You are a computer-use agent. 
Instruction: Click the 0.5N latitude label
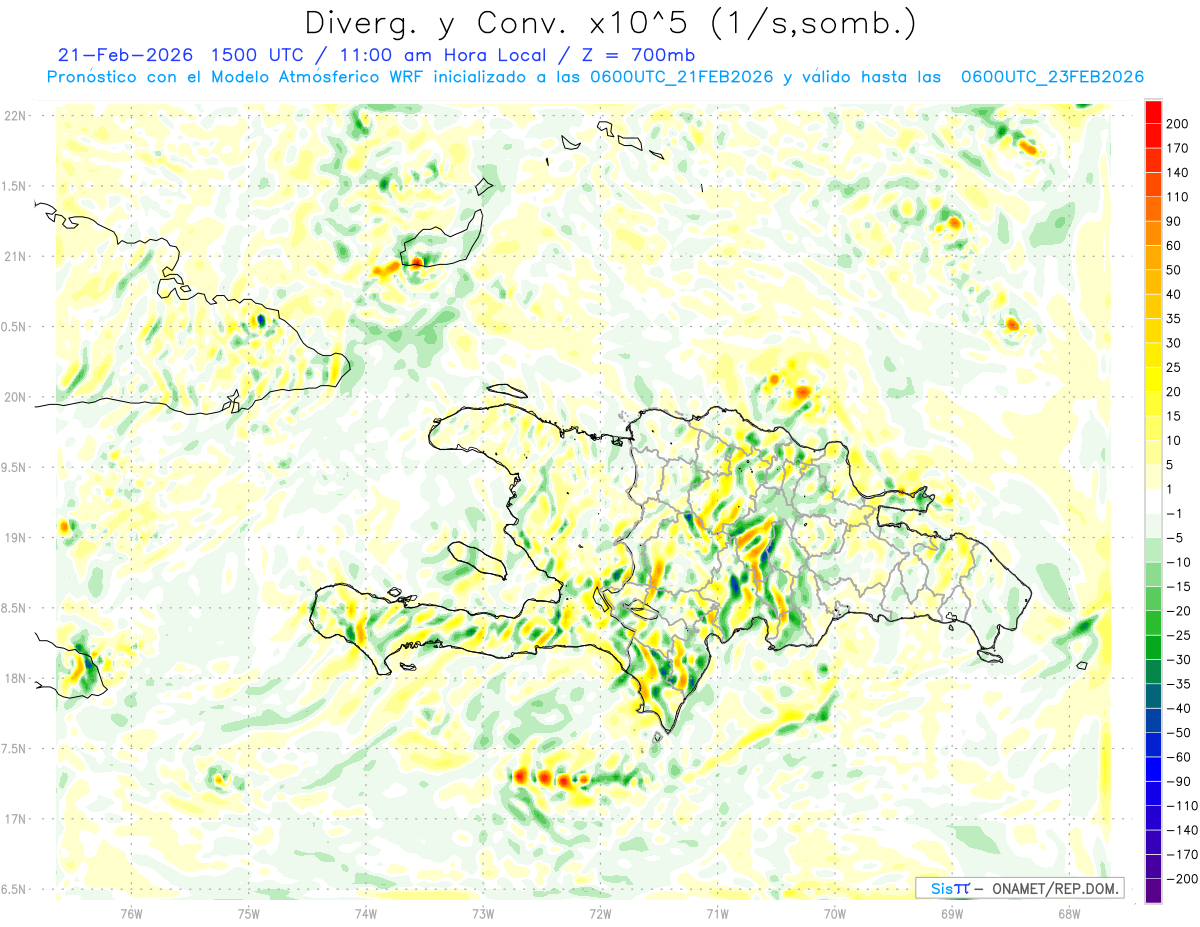click(x=15, y=327)
